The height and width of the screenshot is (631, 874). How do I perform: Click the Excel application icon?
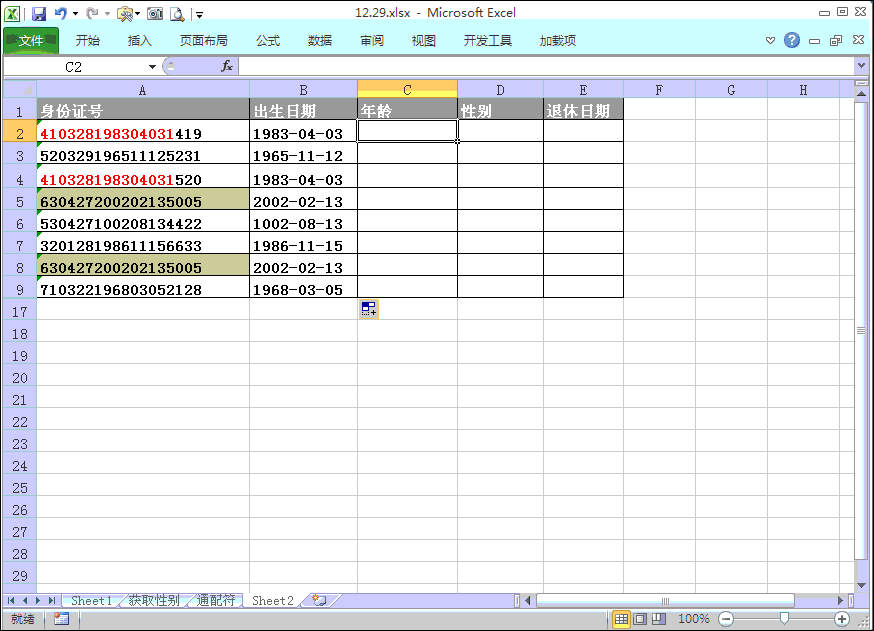pos(12,13)
